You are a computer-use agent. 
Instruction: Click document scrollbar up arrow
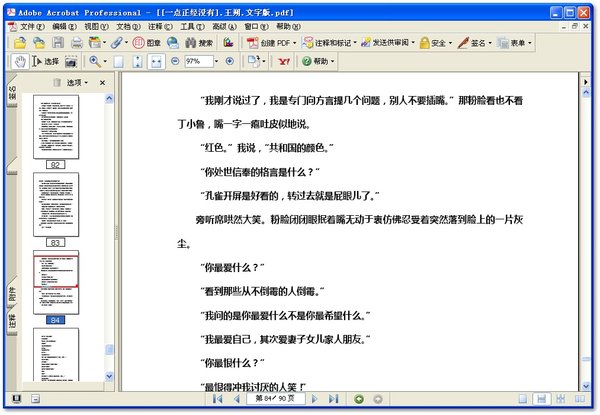[x=586, y=92]
